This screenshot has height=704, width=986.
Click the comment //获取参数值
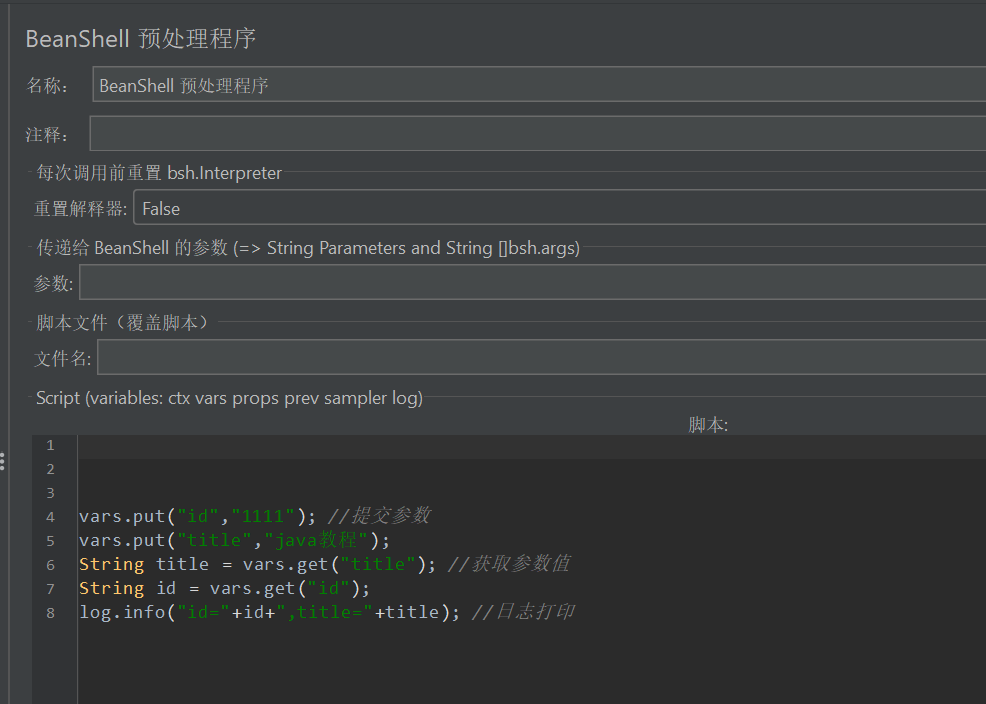[509, 564]
